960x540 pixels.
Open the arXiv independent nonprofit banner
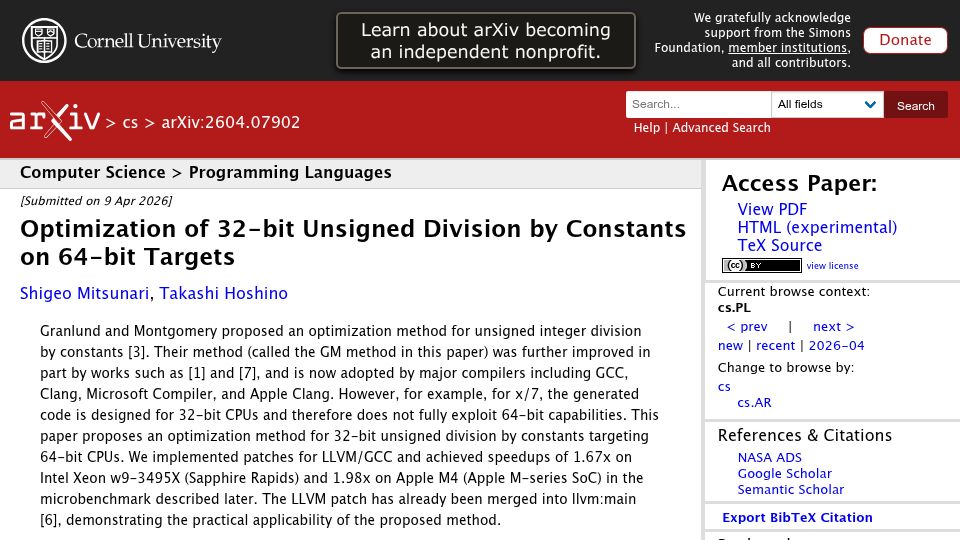pyautogui.click(x=486, y=40)
